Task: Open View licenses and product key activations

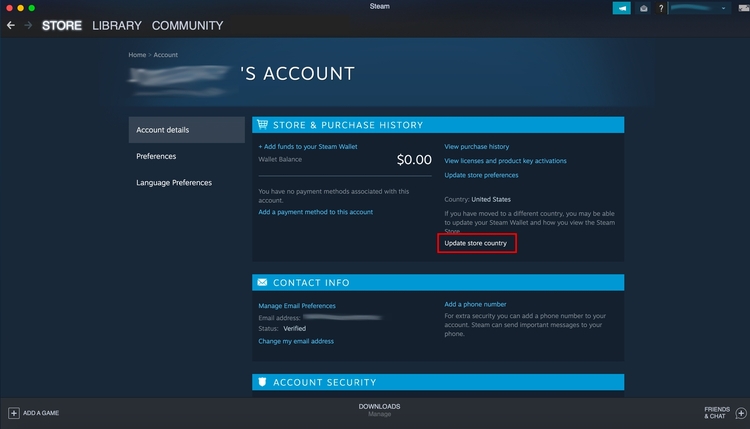Action: tap(505, 161)
